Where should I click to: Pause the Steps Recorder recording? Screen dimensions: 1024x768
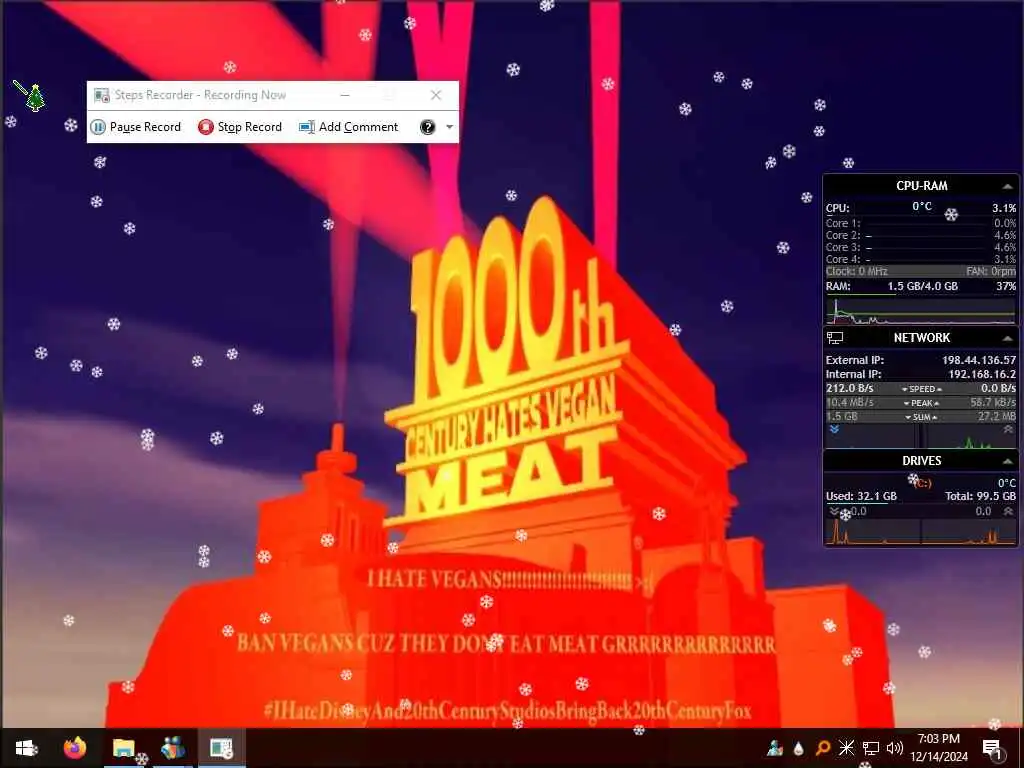pos(136,127)
